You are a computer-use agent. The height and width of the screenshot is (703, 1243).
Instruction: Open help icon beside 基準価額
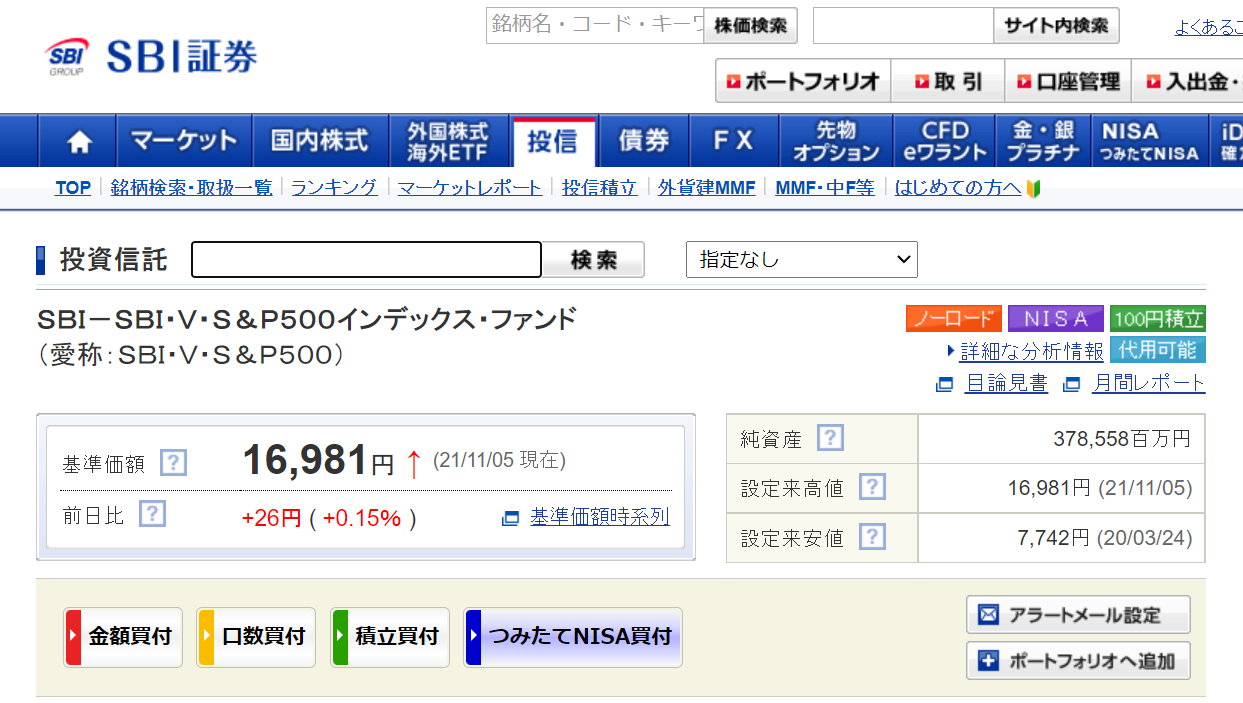click(174, 463)
